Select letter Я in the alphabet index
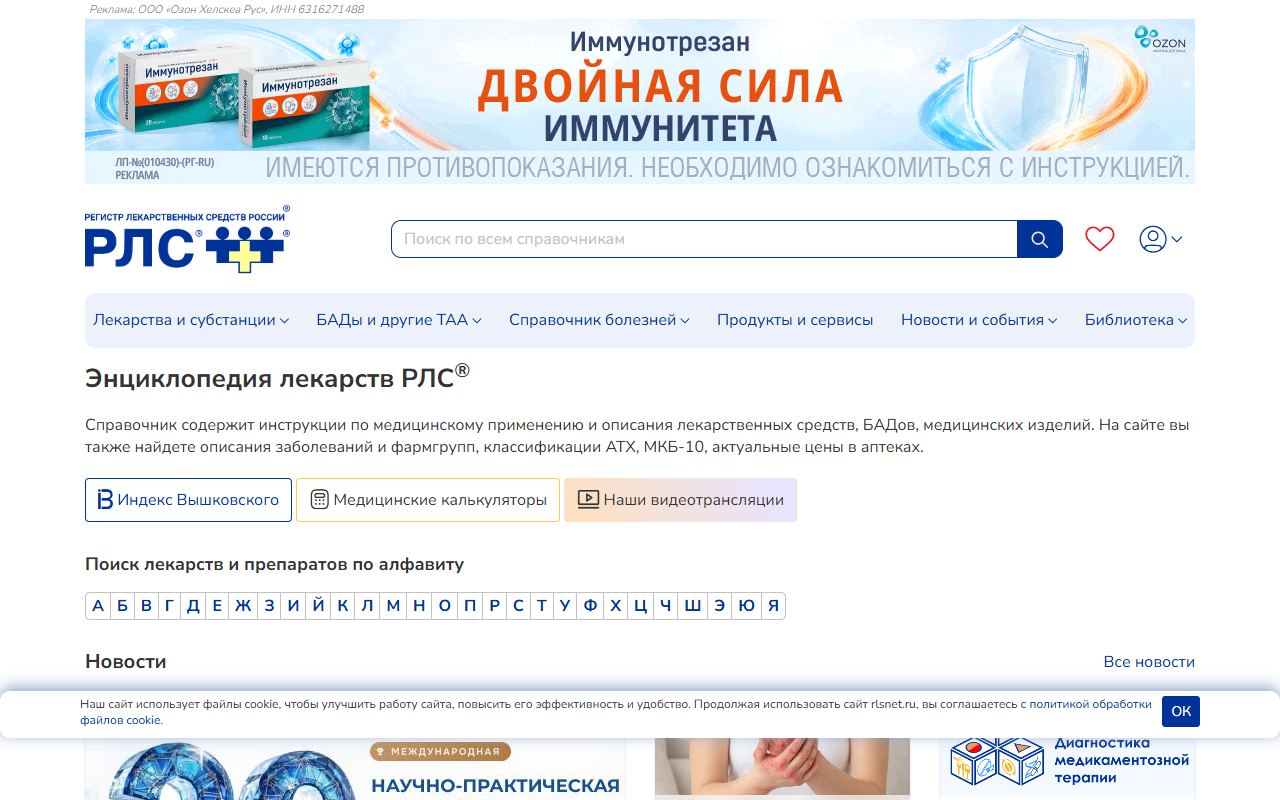This screenshot has height=800, width=1280. coord(773,606)
